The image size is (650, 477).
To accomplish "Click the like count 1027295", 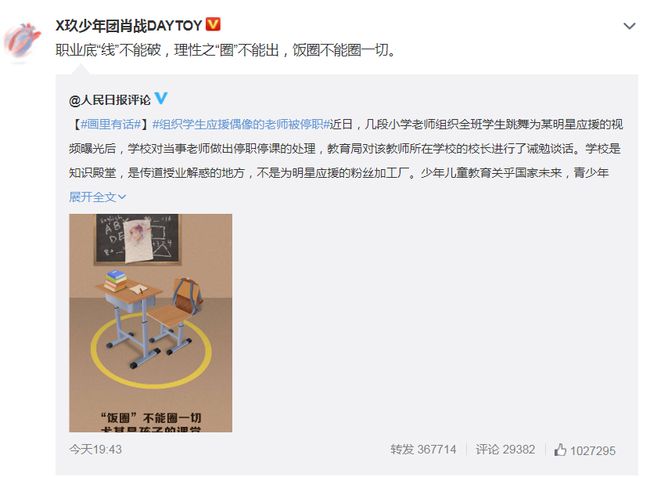I will (x=593, y=450).
